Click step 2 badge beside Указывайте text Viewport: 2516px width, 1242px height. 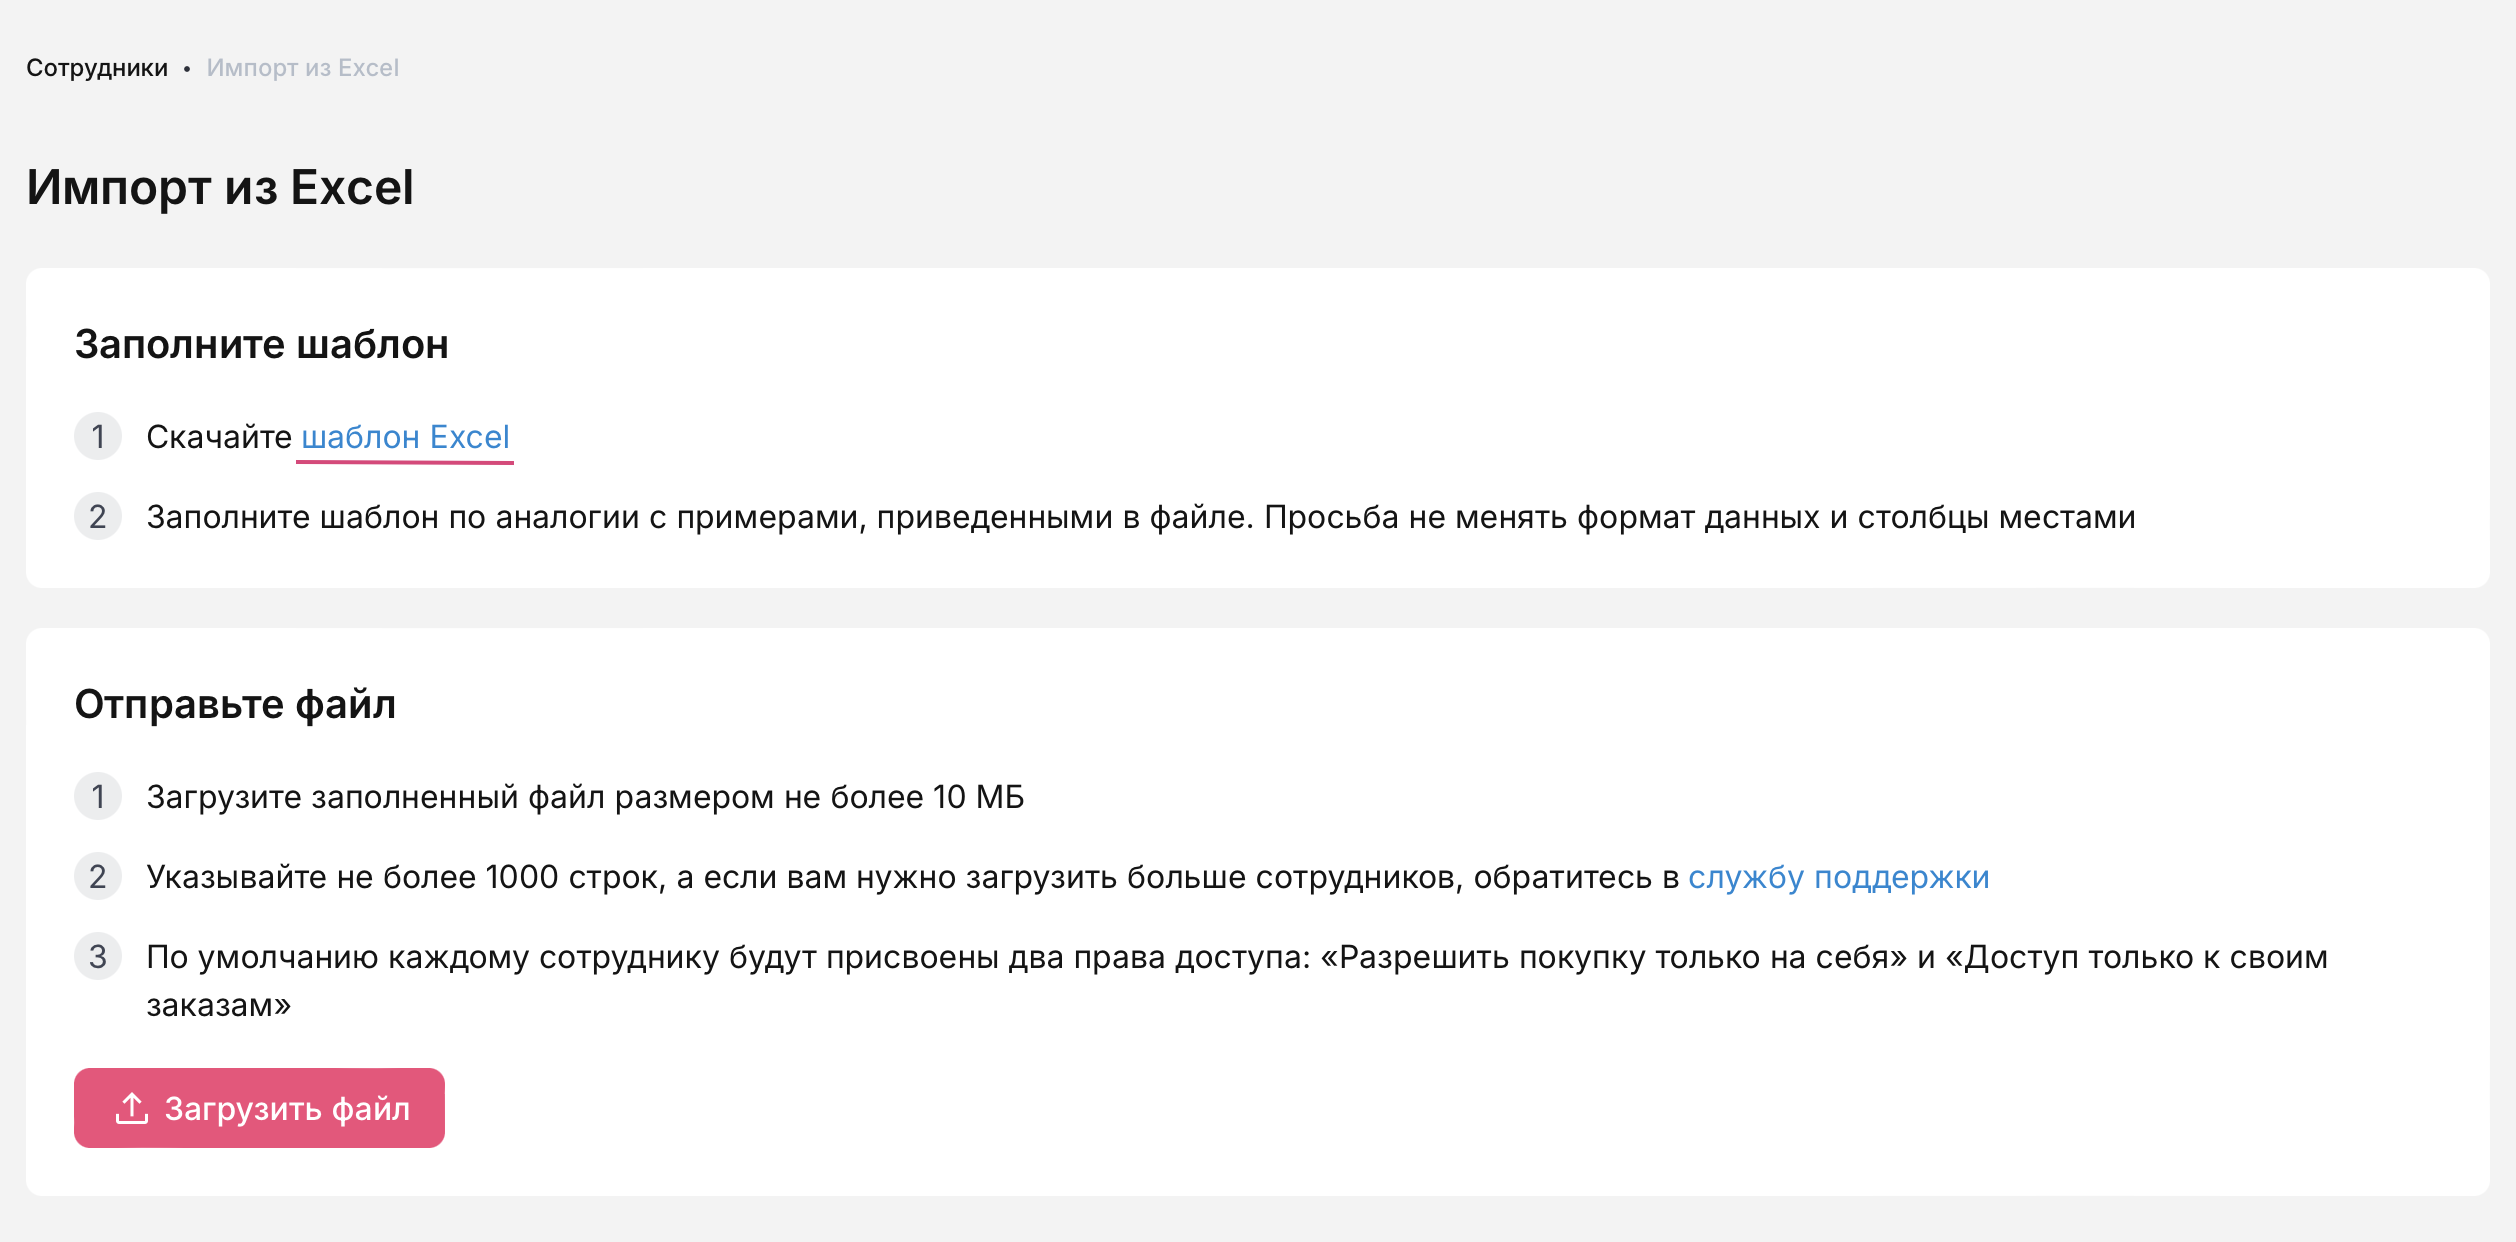pyautogui.click(x=98, y=877)
